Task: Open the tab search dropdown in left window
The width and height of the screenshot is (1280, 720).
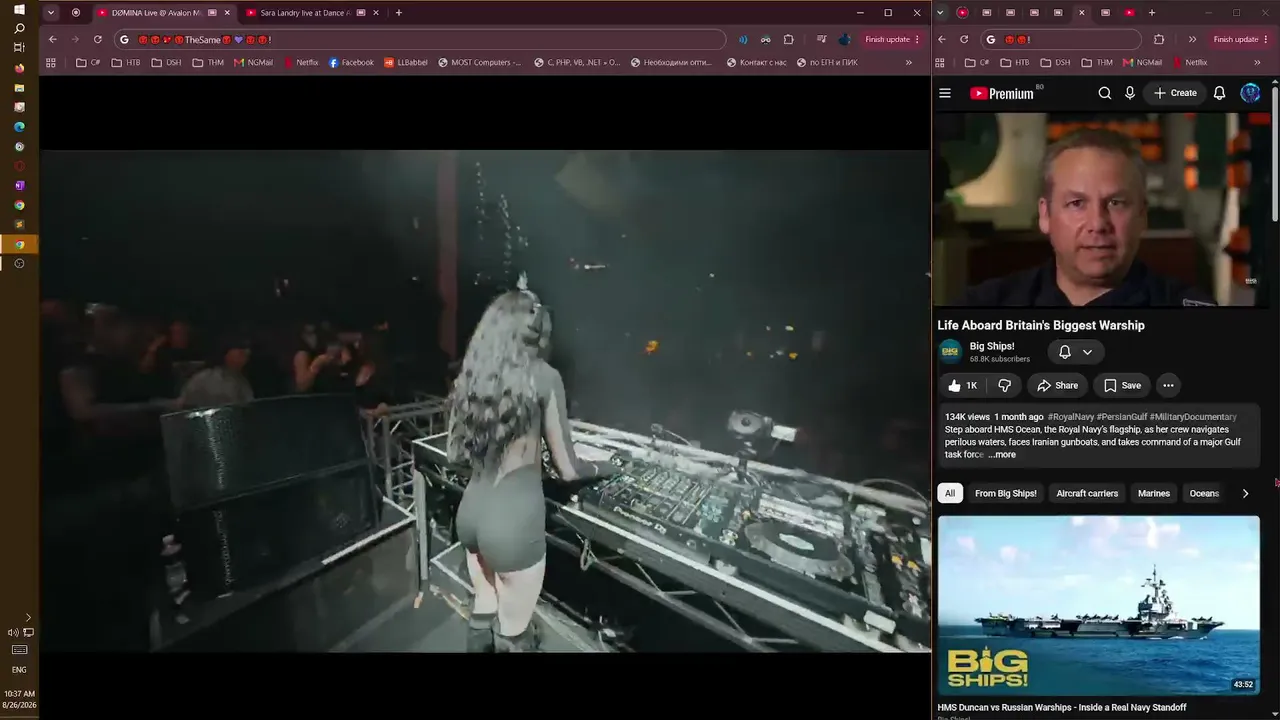Action: point(51,13)
